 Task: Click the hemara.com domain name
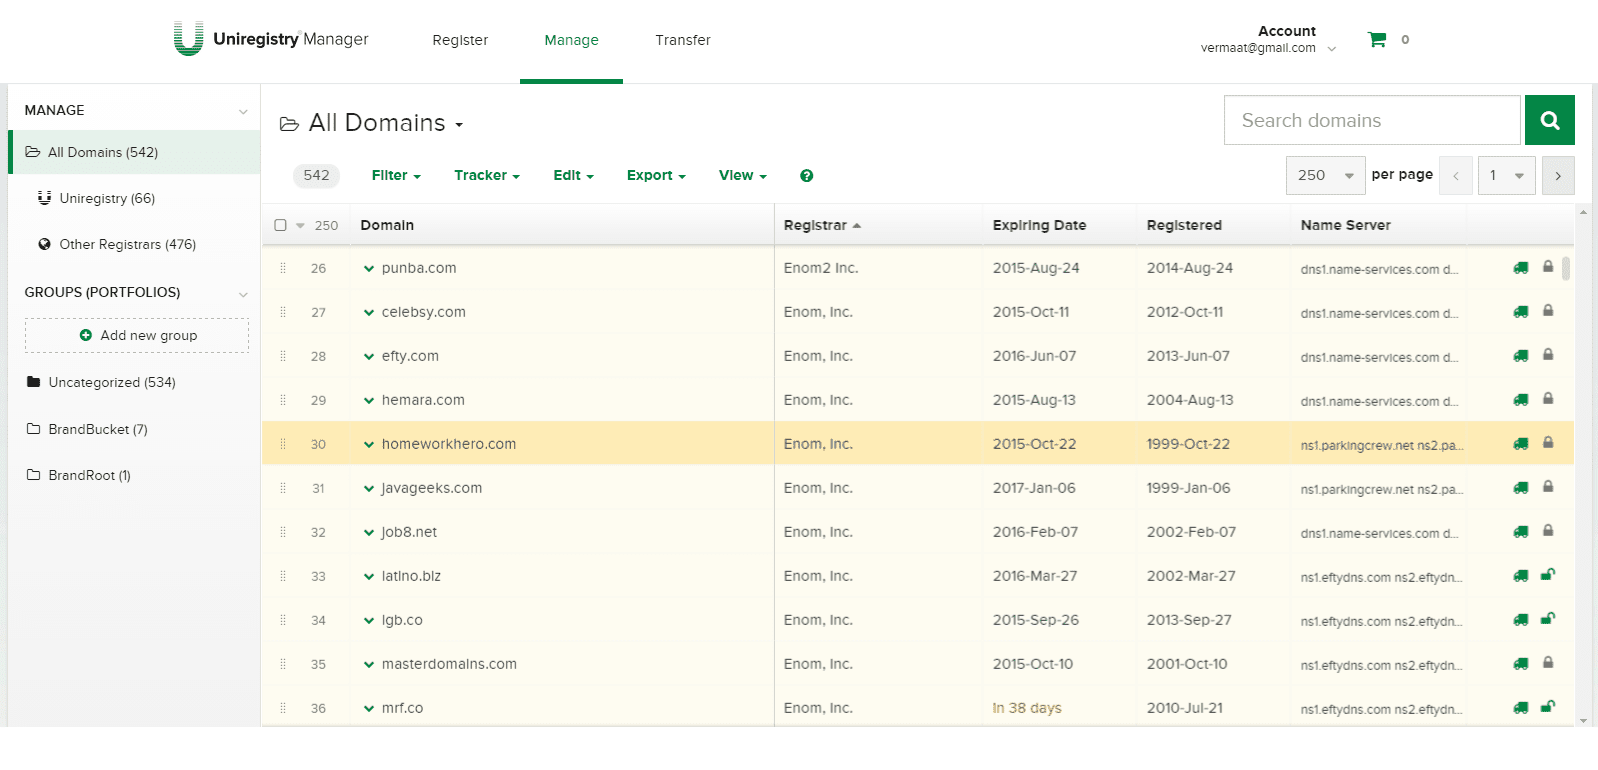[423, 400]
